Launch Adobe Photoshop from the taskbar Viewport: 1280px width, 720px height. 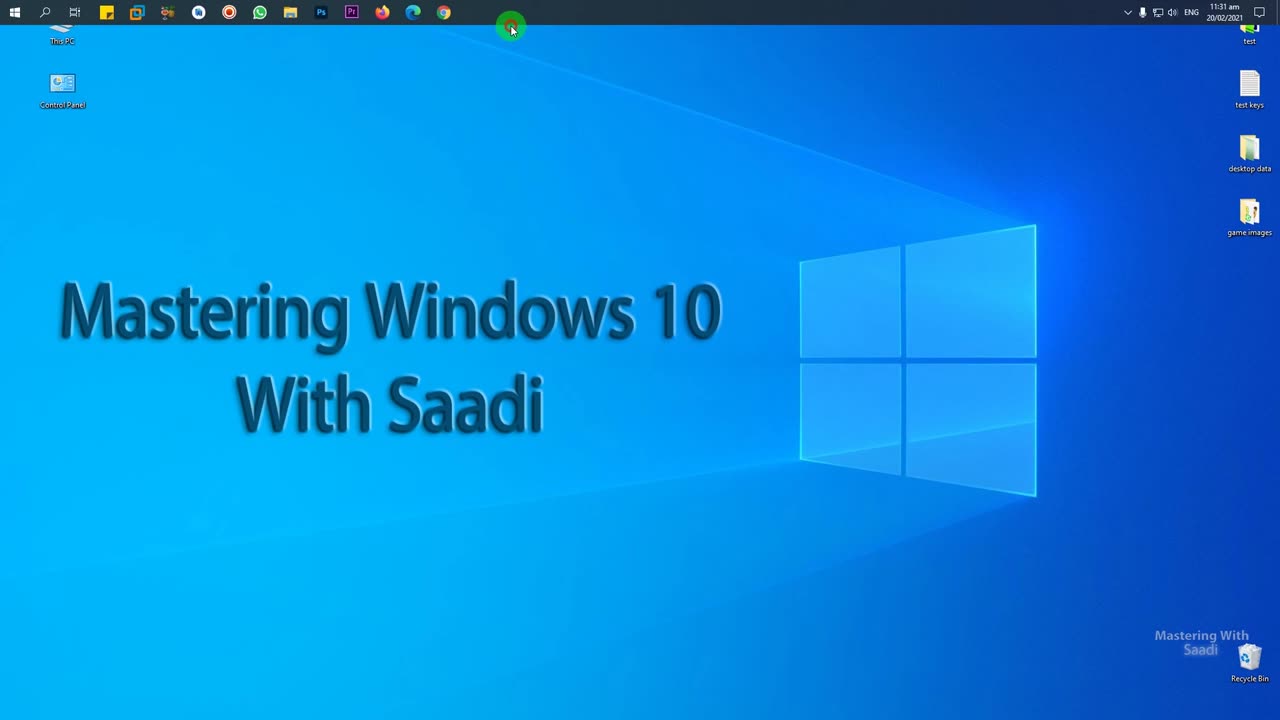321,12
